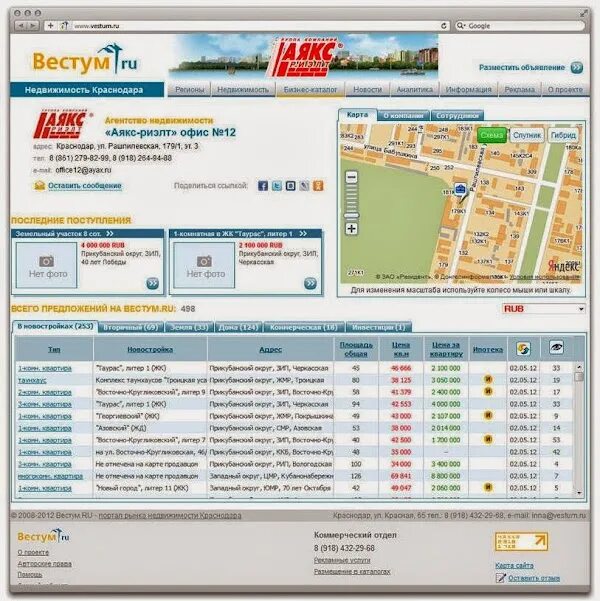Viewport: 600px width, 601px height.
Task: Click the table scrollbar down arrow
Action: (x=579, y=493)
